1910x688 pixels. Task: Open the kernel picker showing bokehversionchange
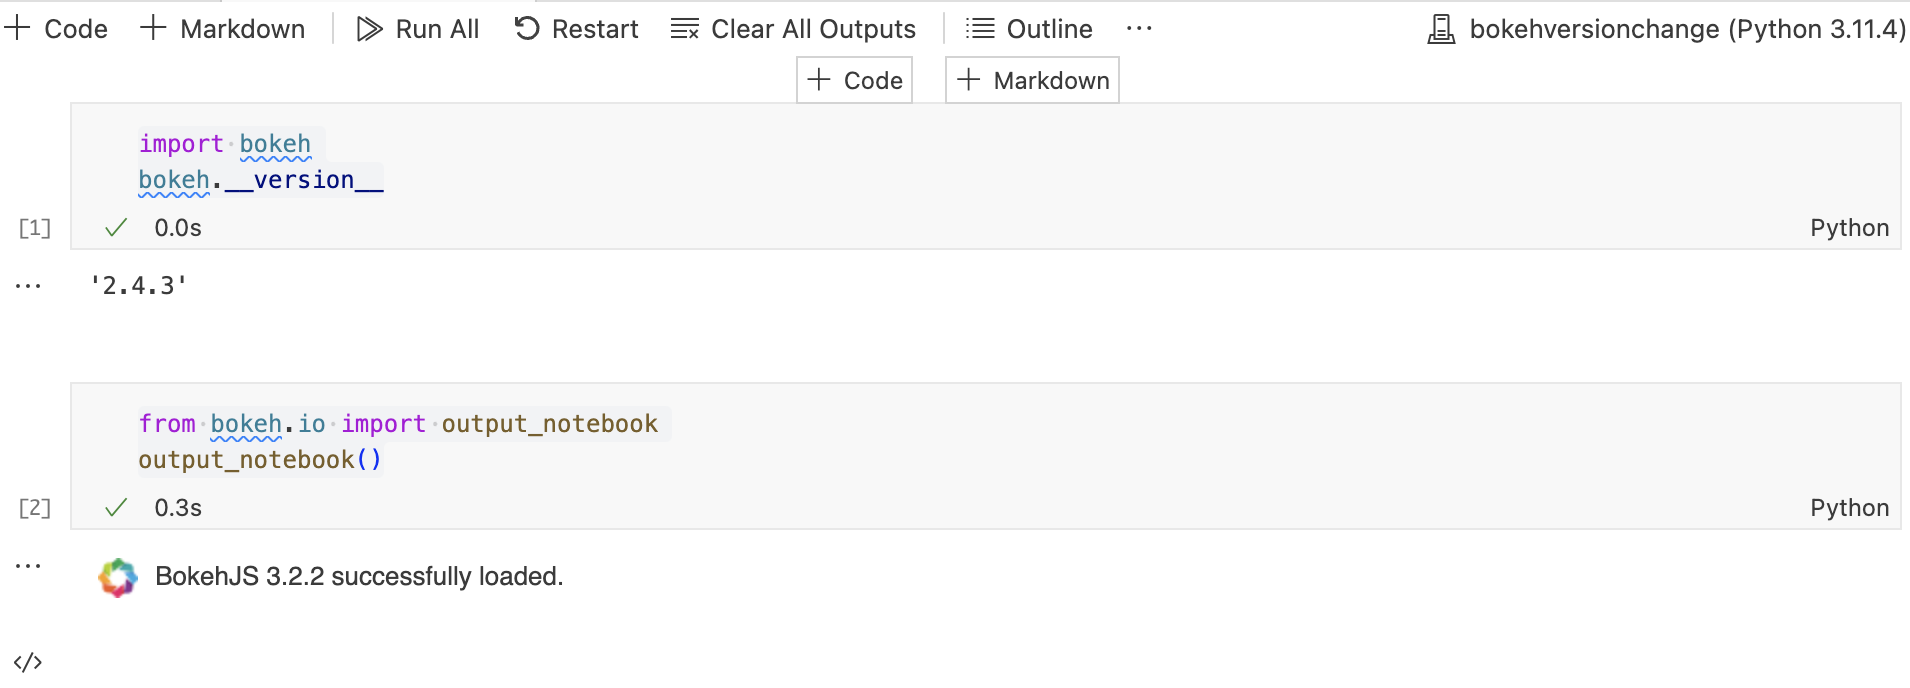pyautogui.click(x=1664, y=29)
